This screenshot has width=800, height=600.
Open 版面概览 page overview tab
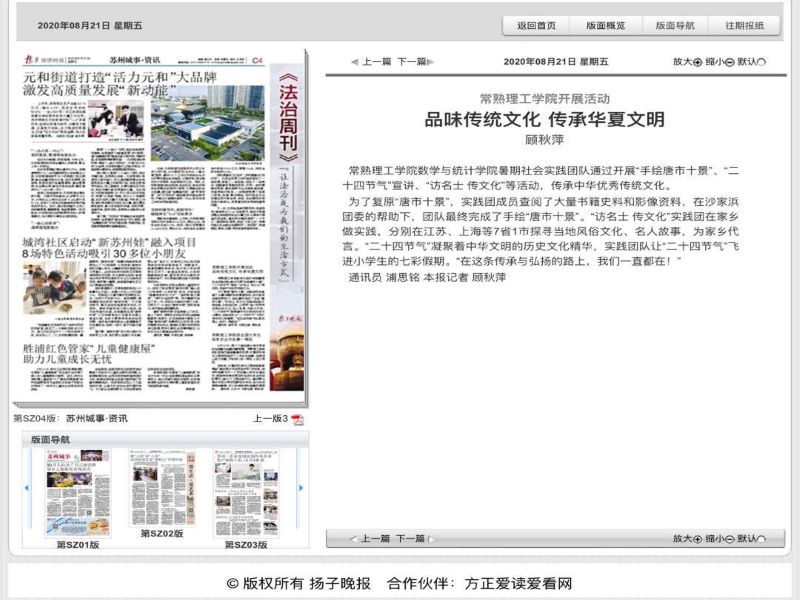(x=606, y=26)
